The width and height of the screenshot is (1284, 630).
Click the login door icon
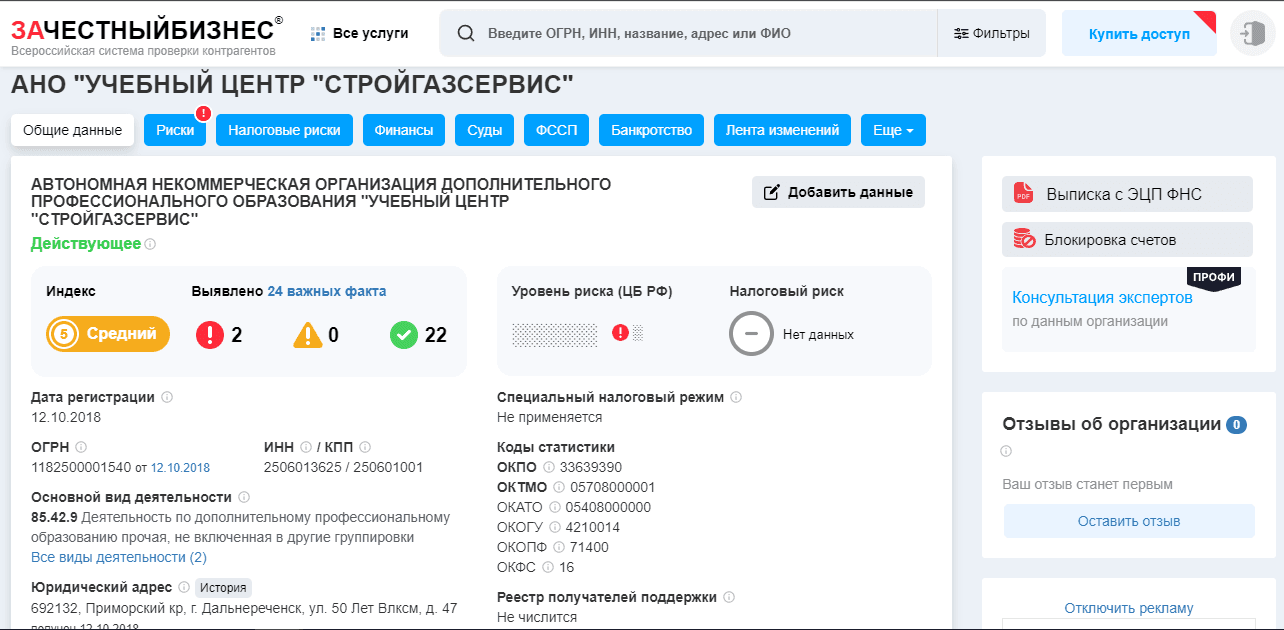[1253, 34]
